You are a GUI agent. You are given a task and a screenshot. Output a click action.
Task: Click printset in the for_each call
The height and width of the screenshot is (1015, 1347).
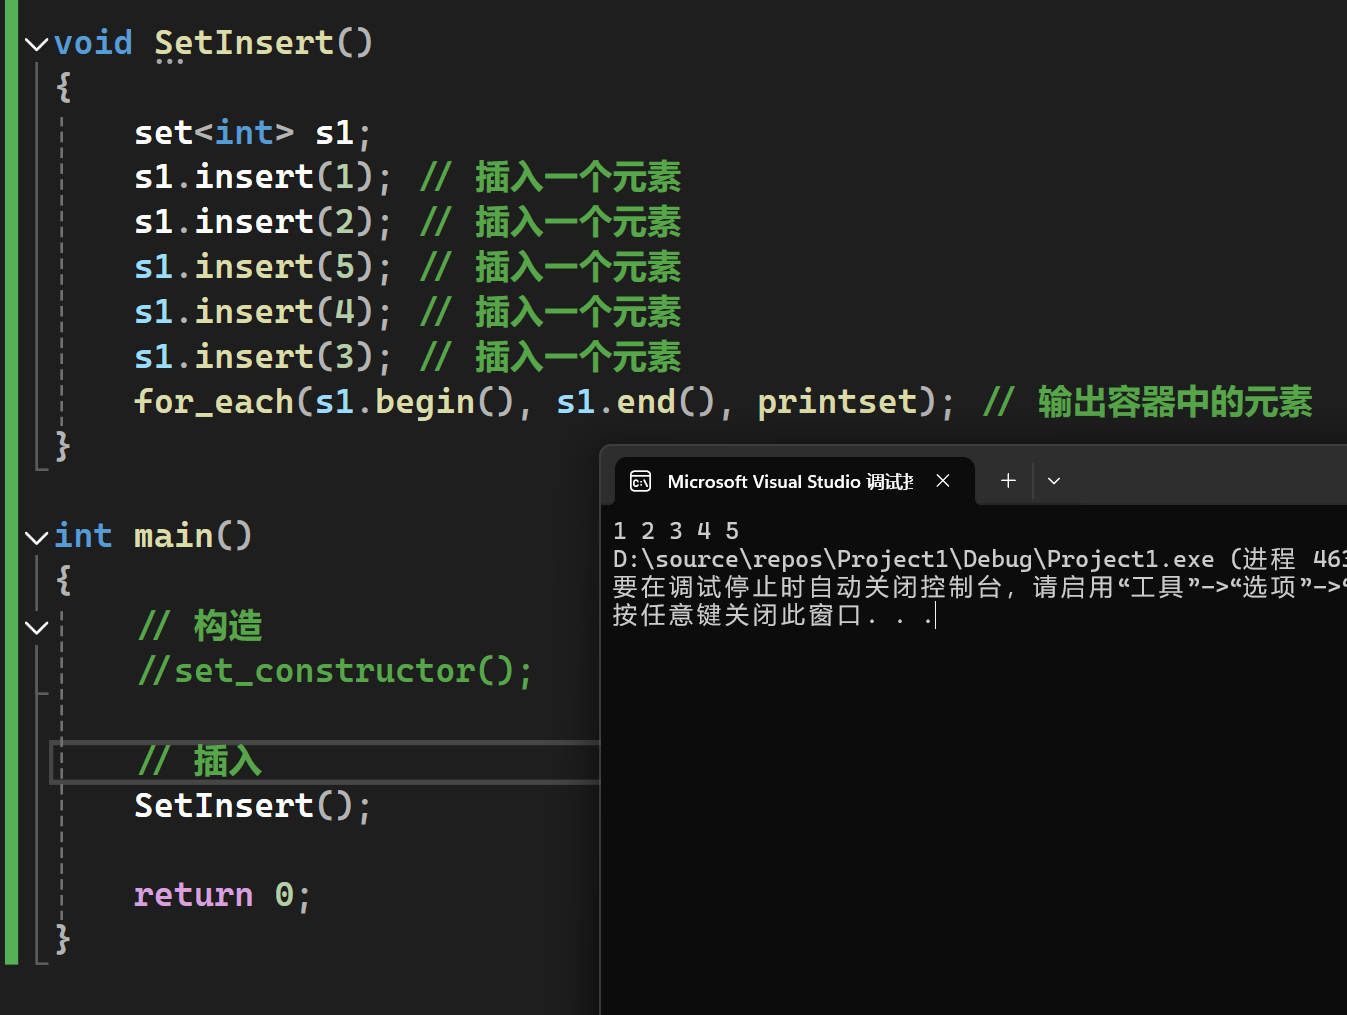coord(837,402)
